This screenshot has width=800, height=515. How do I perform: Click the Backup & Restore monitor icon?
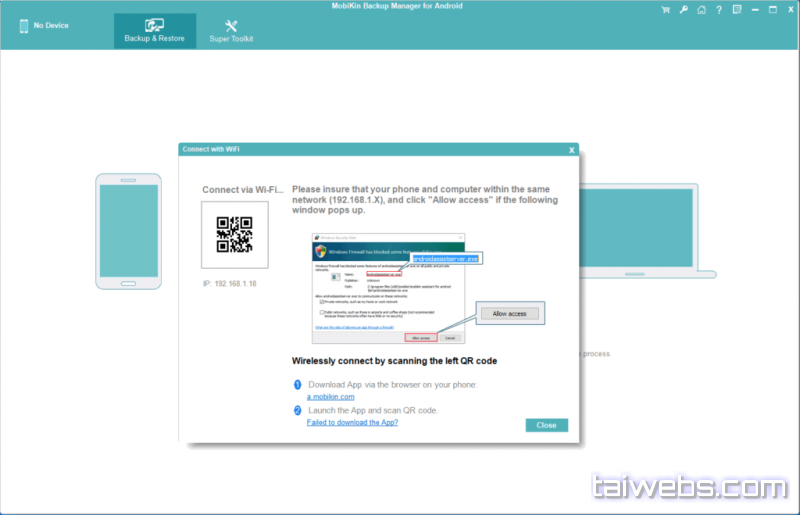pyautogui.click(x=154, y=25)
